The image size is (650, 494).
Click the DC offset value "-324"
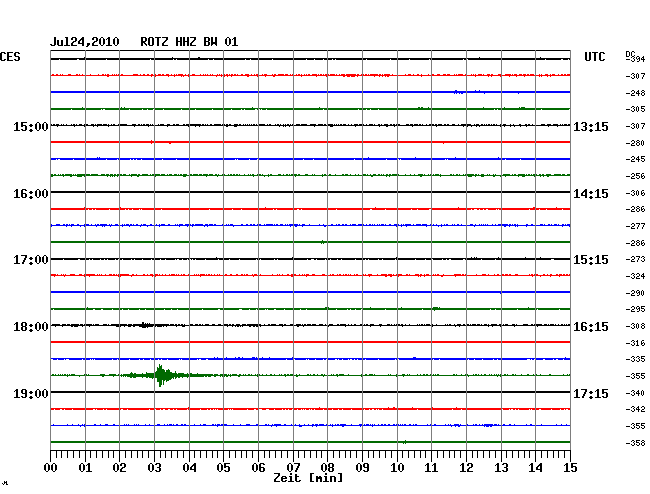pos(635,276)
